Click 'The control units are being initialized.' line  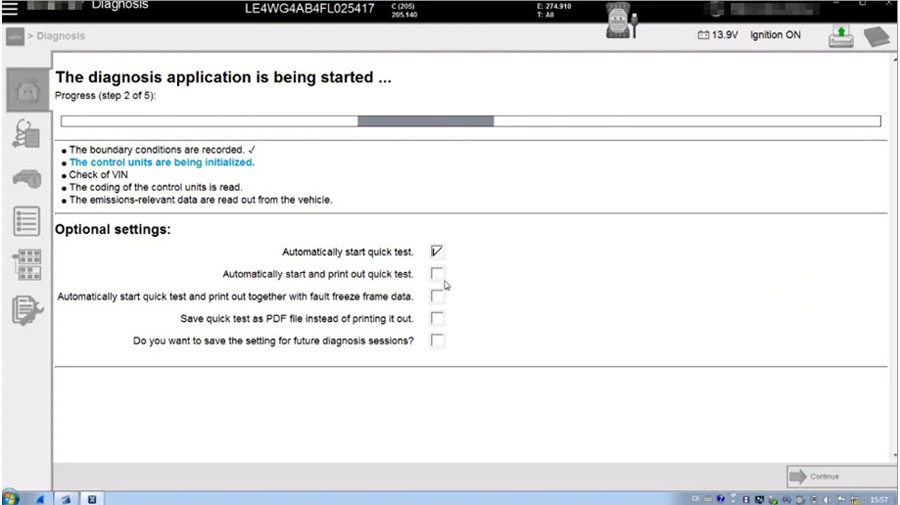point(162,162)
